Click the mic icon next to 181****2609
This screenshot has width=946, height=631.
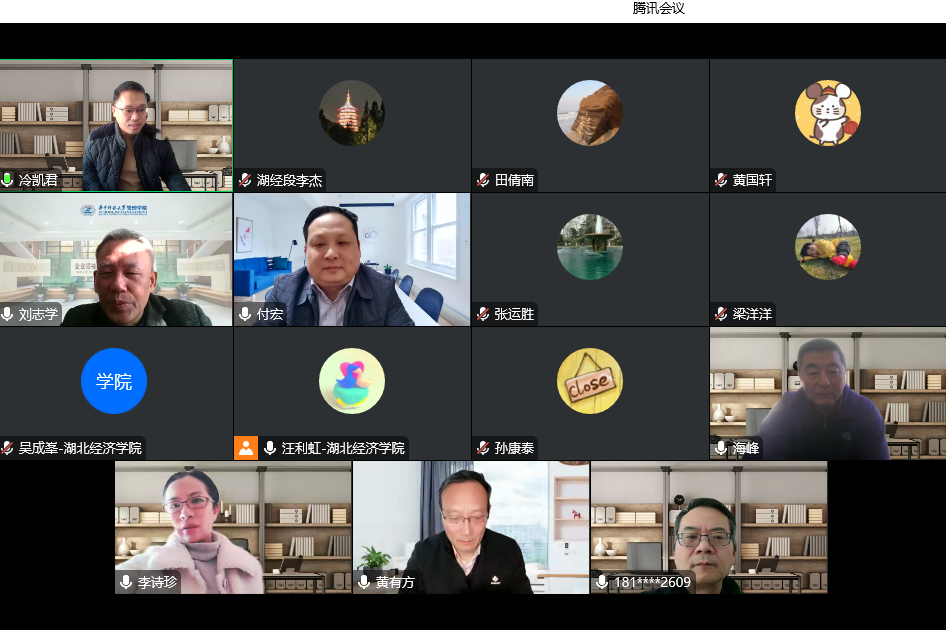602,582
